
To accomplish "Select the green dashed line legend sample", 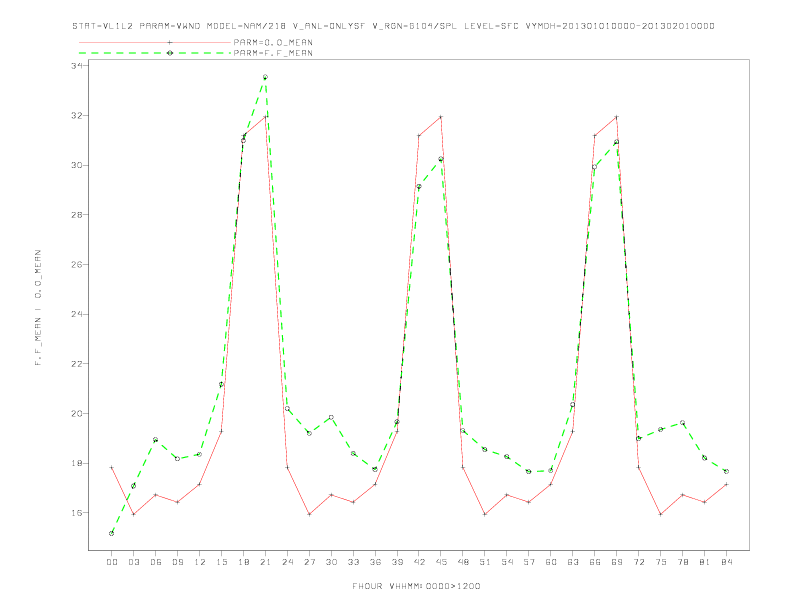I will (x=155, y=53).
